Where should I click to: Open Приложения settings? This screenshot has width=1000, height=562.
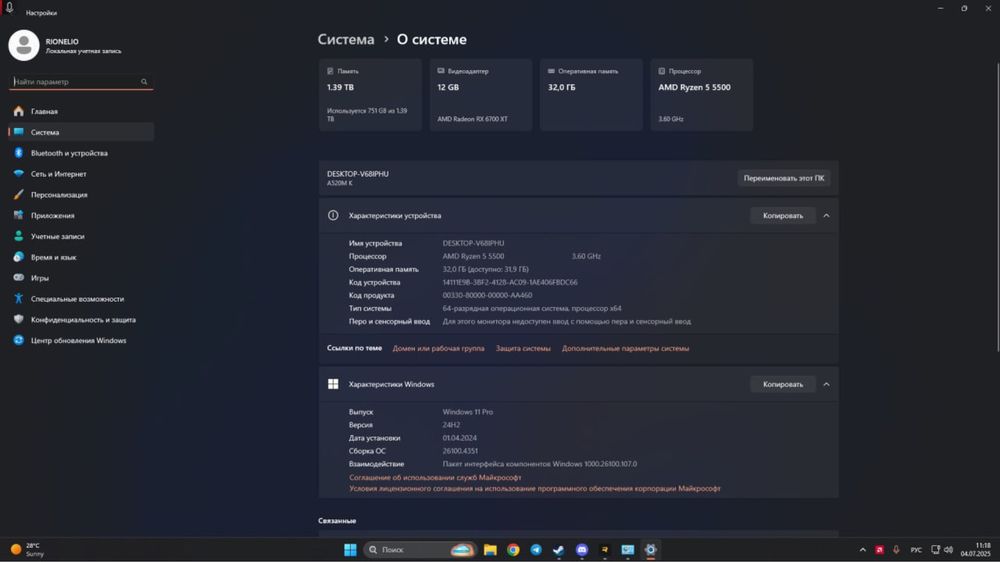pos(81,216)
